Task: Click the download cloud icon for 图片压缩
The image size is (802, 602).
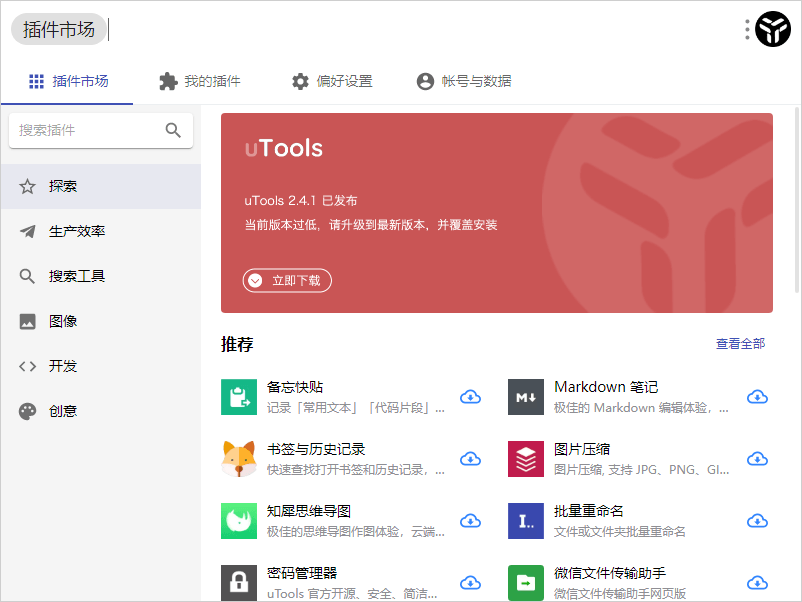Action: pos(757,458)
